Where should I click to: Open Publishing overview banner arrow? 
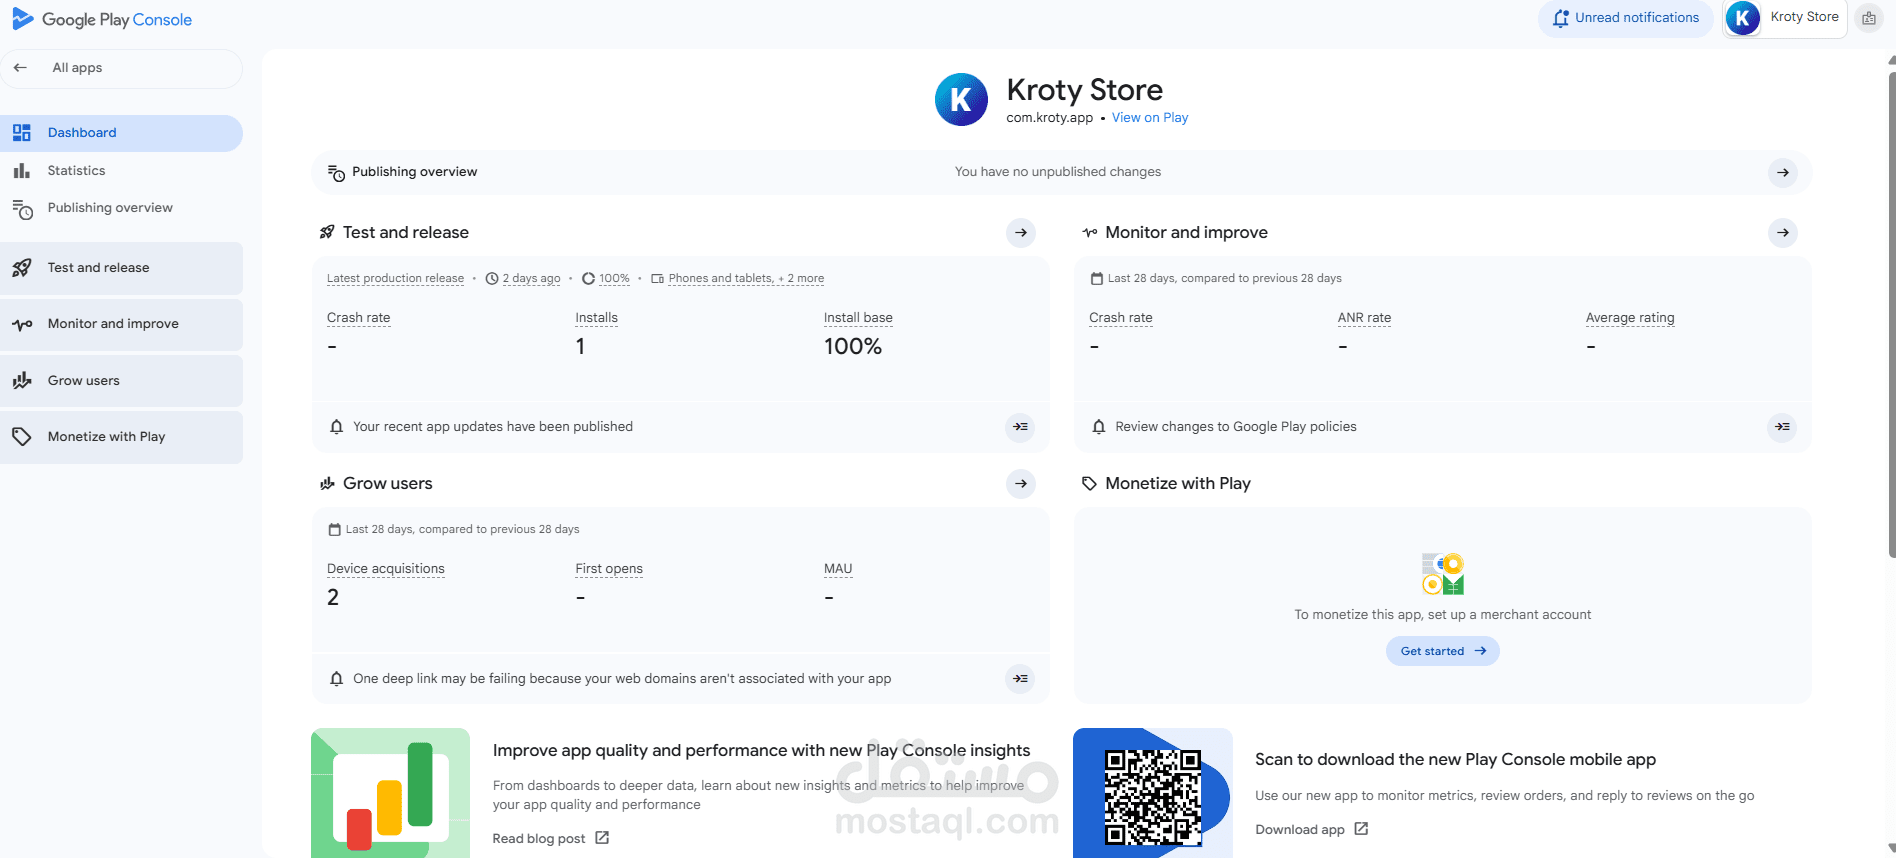[1783, 173]
